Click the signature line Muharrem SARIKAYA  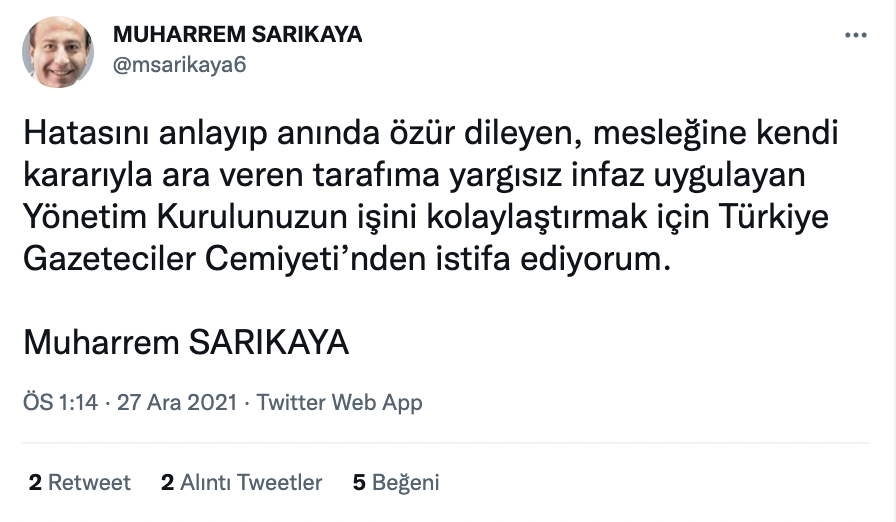pyautogui.click(x=186, y=342)
